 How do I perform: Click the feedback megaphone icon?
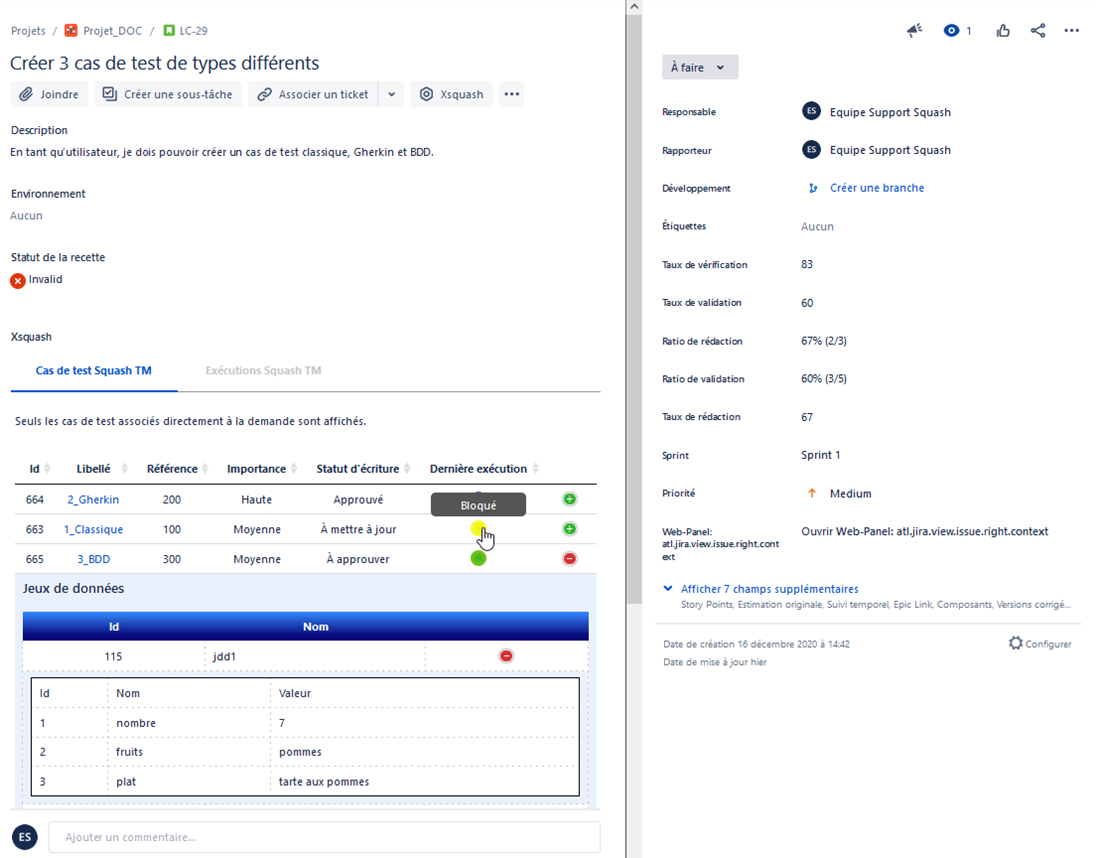(914, 31)
